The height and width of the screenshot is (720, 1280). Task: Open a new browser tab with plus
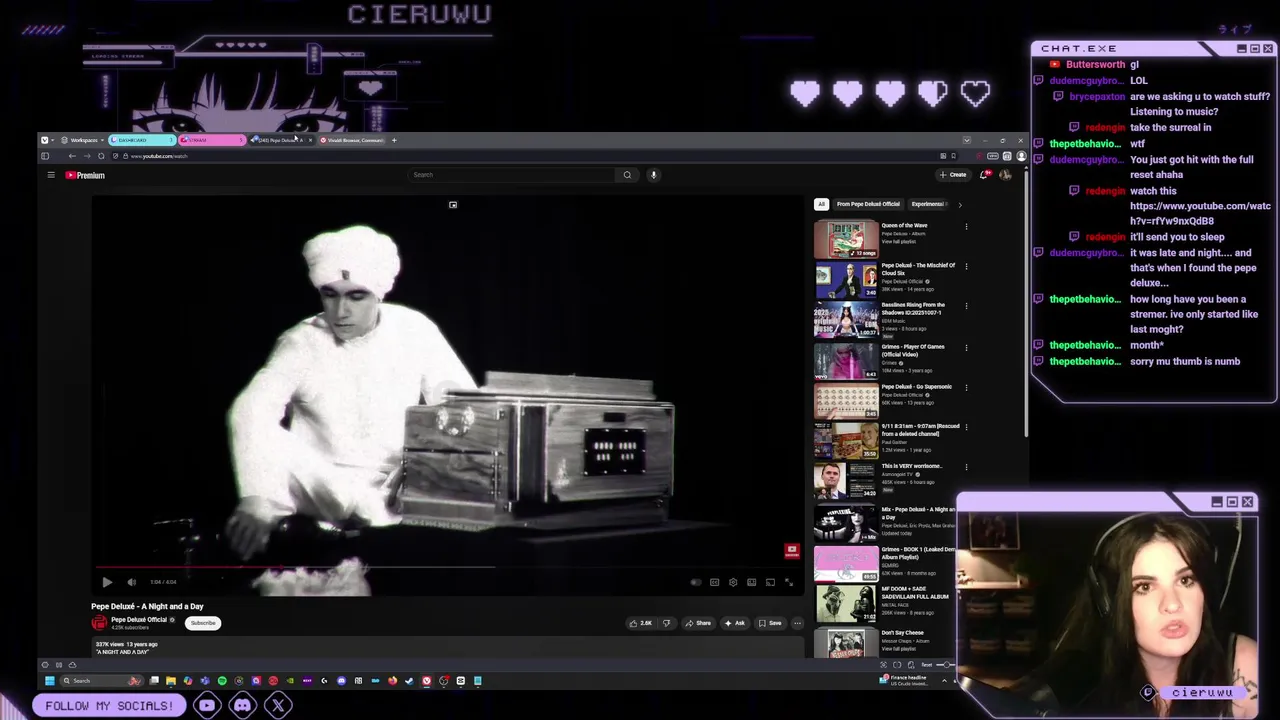click(394, 140)
